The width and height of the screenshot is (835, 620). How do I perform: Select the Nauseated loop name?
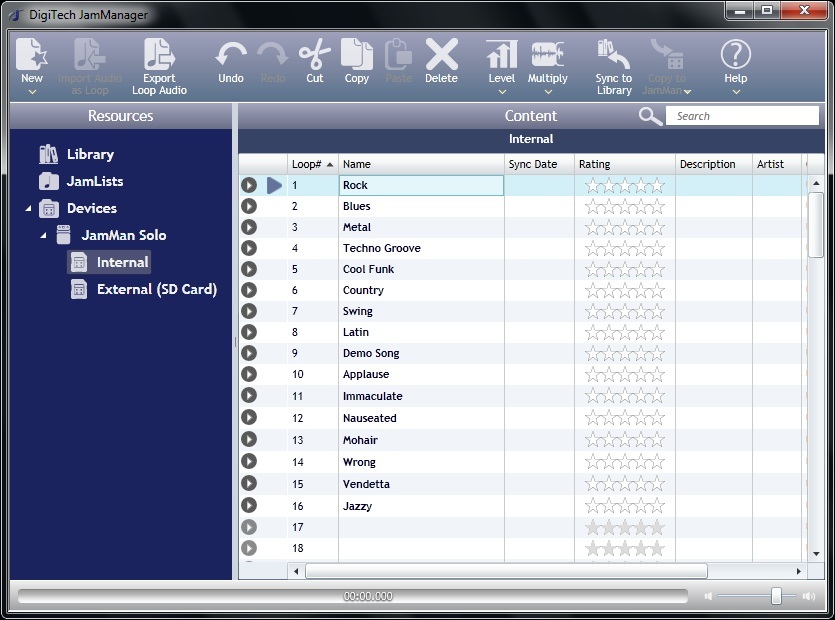pyautogui.click(x=370, y=418)
